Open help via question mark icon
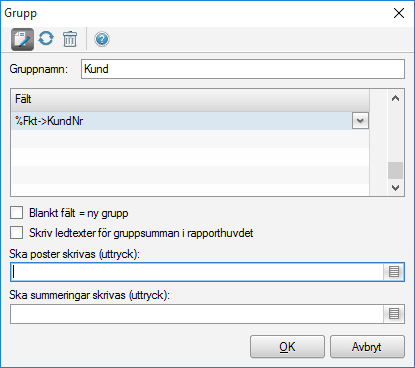Screen dimensions: 415x368 click(x=102, y=39)
